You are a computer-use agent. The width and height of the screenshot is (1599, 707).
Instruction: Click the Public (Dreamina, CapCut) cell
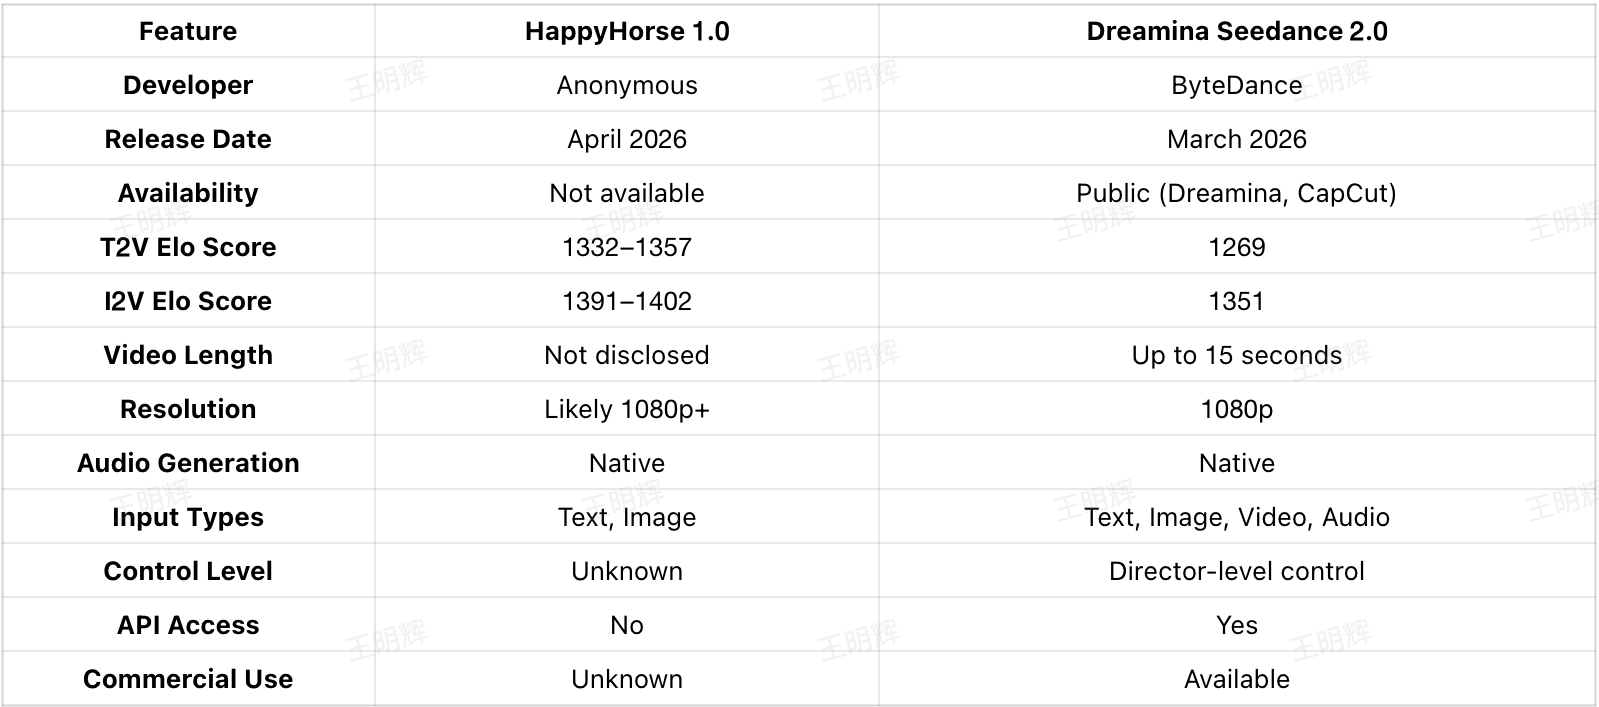[x=1236, y=193]
